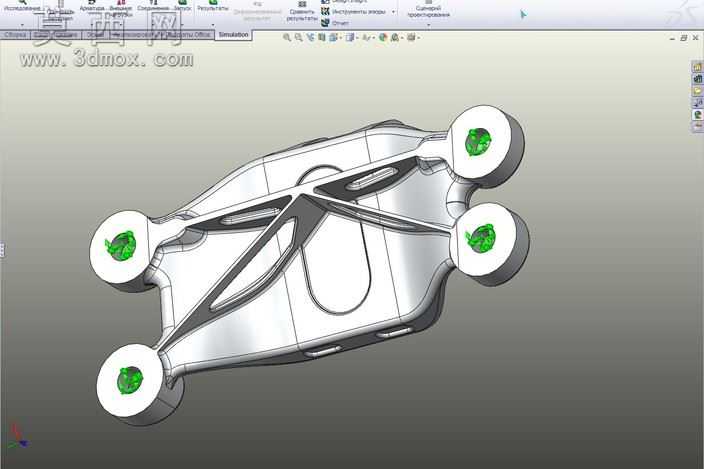Expand the dropdown arrow under Сценарий проектирования

tap(428, 25)
